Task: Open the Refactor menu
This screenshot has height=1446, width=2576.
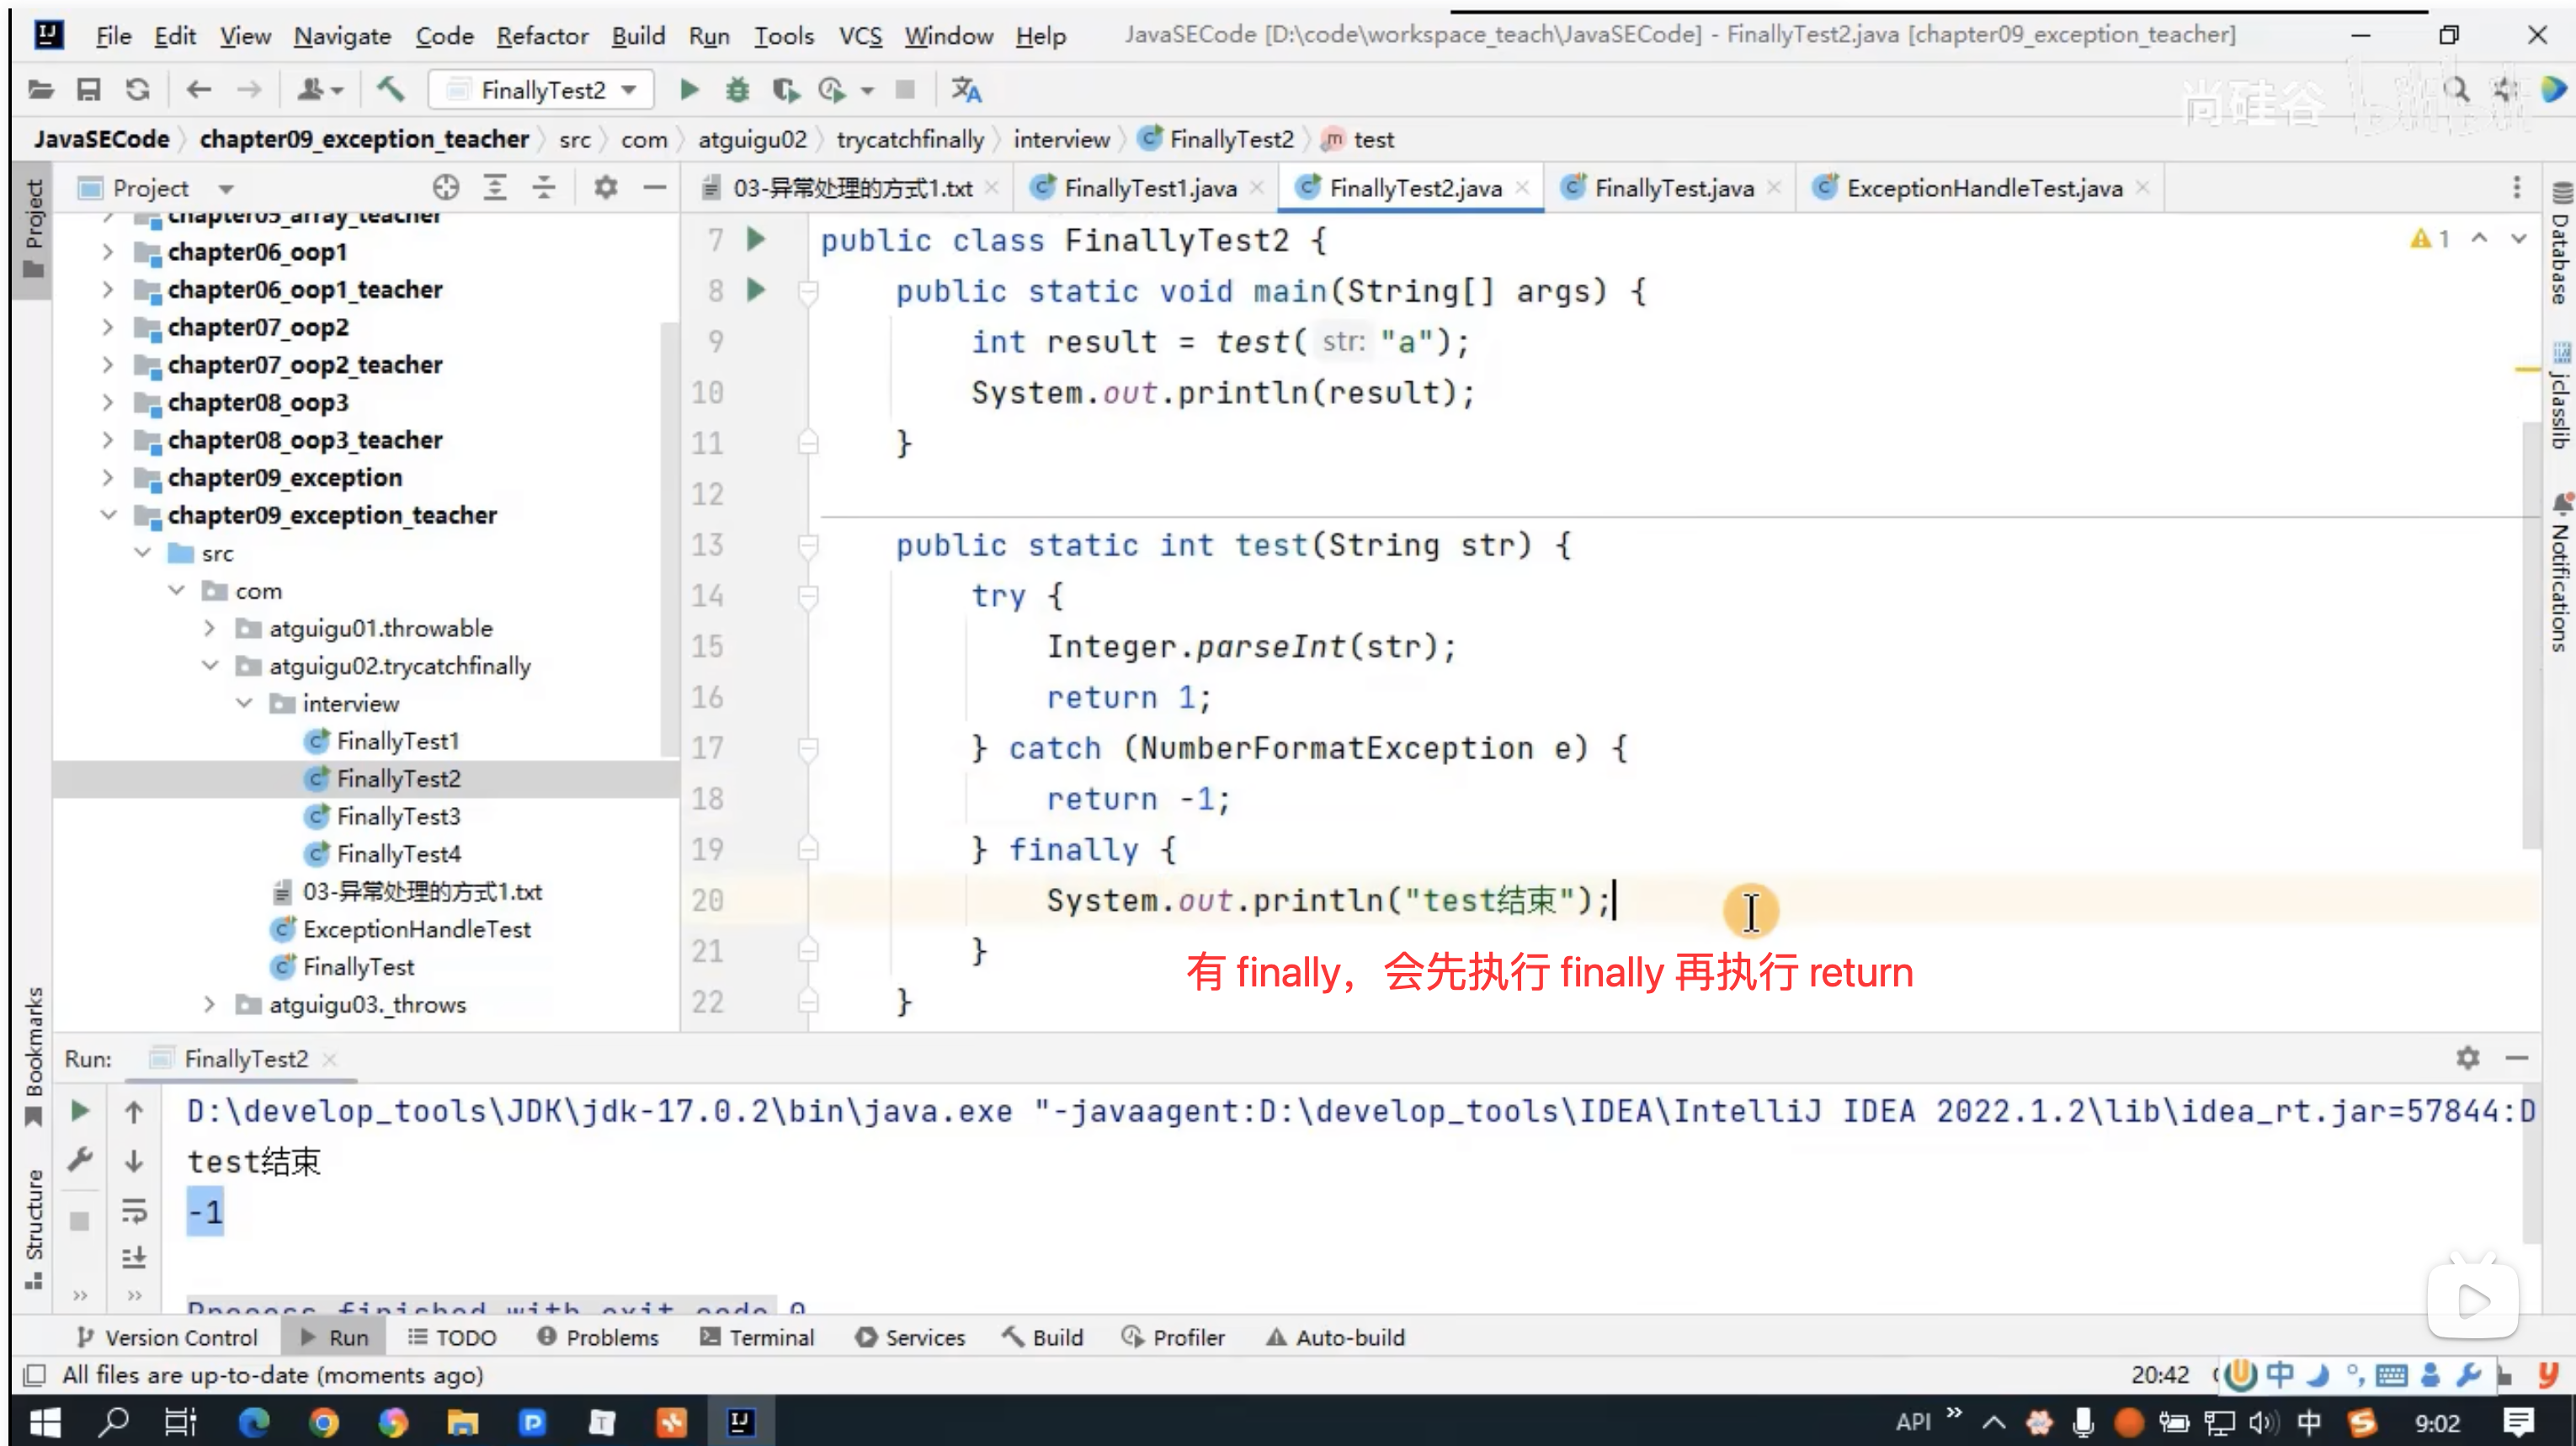Action: click(542, 36)
